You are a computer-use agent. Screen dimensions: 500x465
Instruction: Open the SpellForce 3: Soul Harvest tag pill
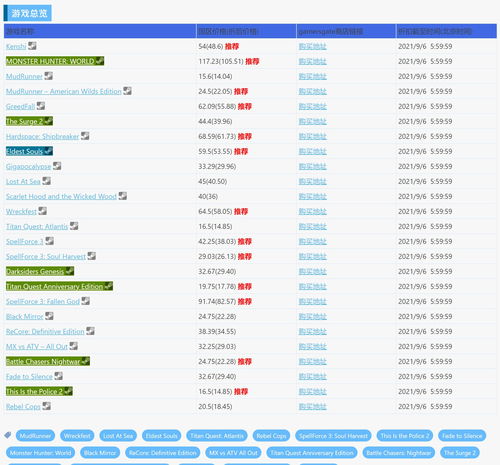point(333,436)
